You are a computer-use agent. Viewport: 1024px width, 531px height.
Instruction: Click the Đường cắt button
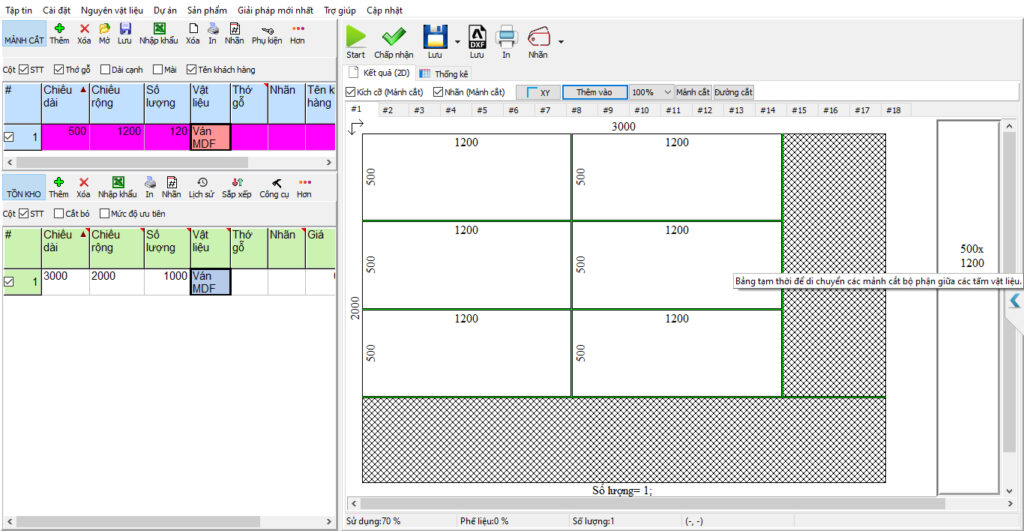tap(733, 92)
